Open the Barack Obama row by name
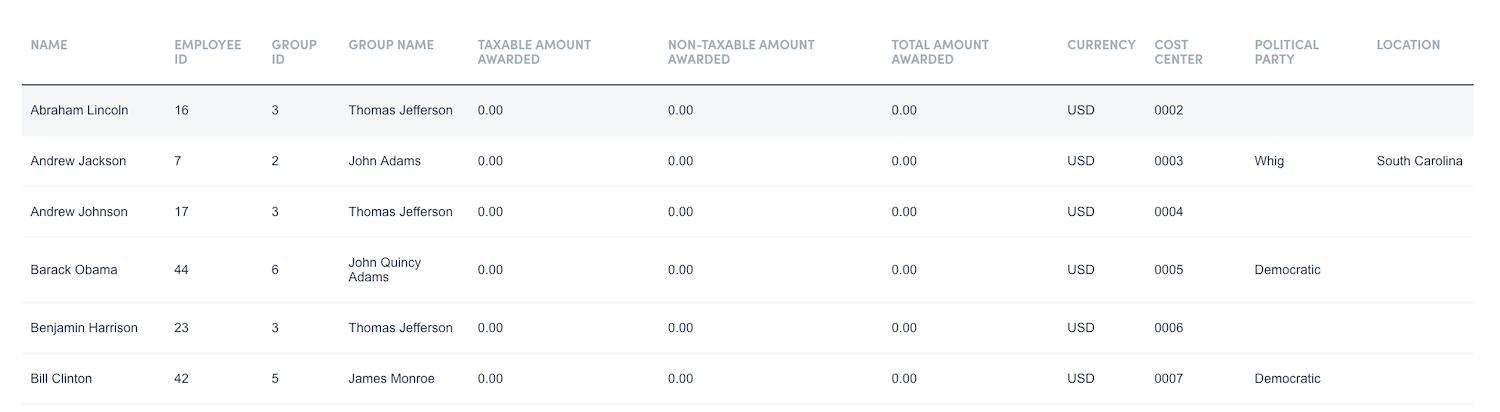 tap(74, 270)
